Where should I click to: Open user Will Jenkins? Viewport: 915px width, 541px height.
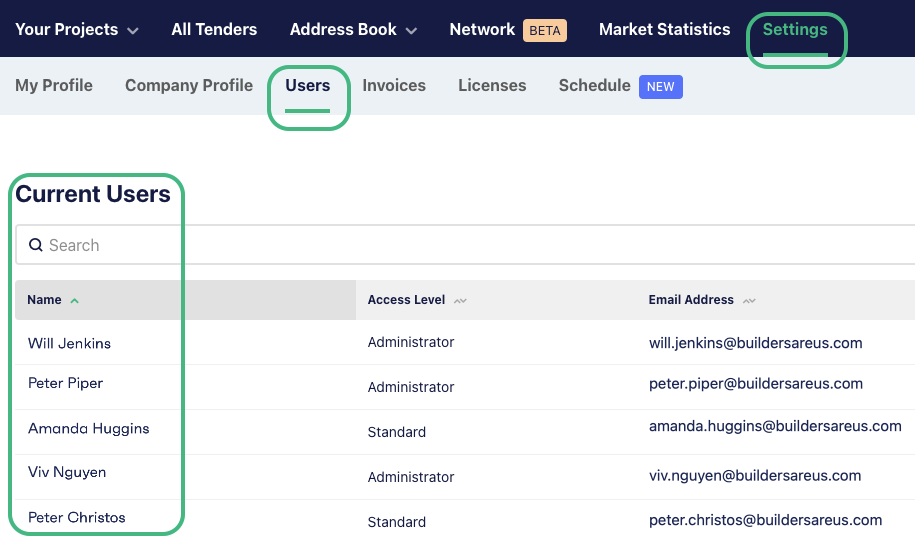pyautogui.click(x=69, y=343)
